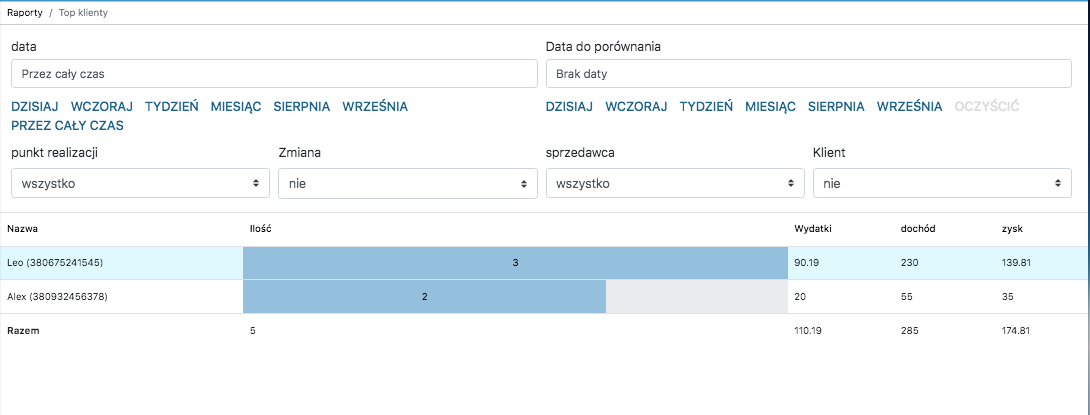This screenshot has height=415, width=1090.
Task: Open the punkt realizacji dropdown
Action: point(140,183)
